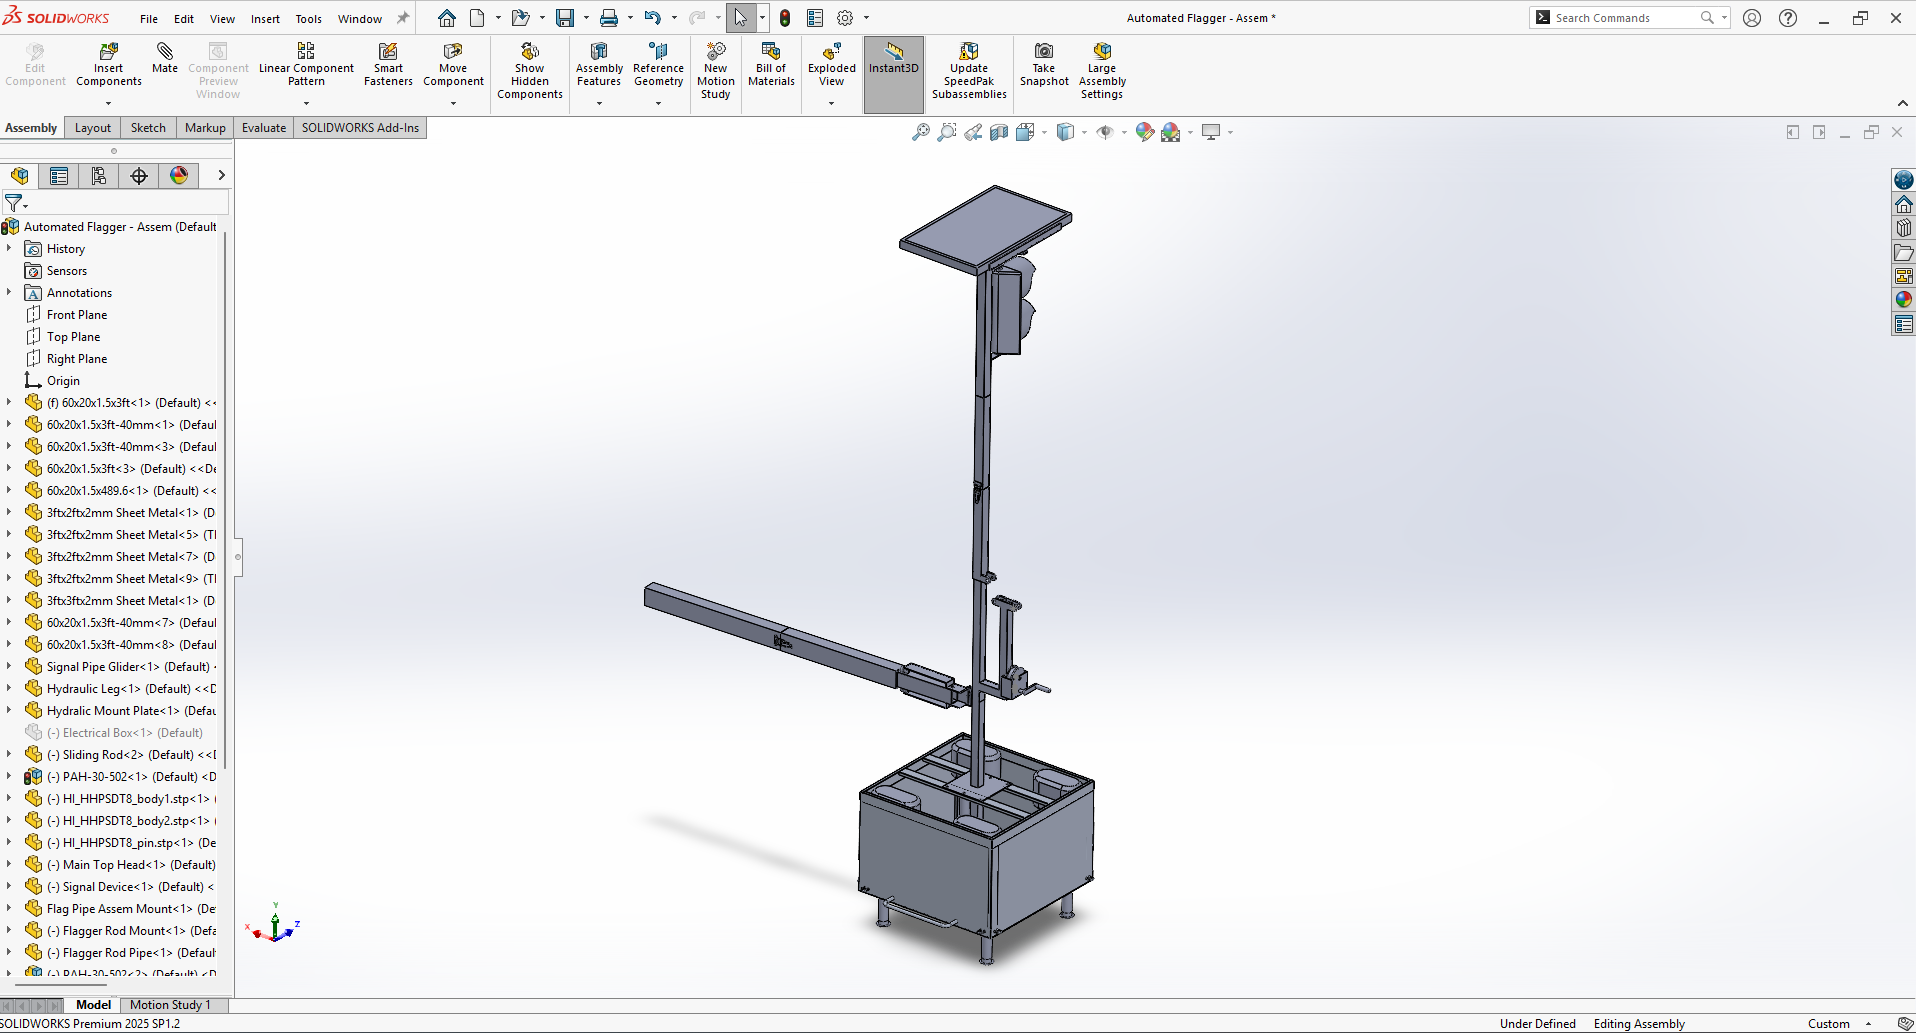The width and height of the screenshot is (1916, 1033).
Task: Switch to Motion Study 1 tab
Action: click(170, 1005)
